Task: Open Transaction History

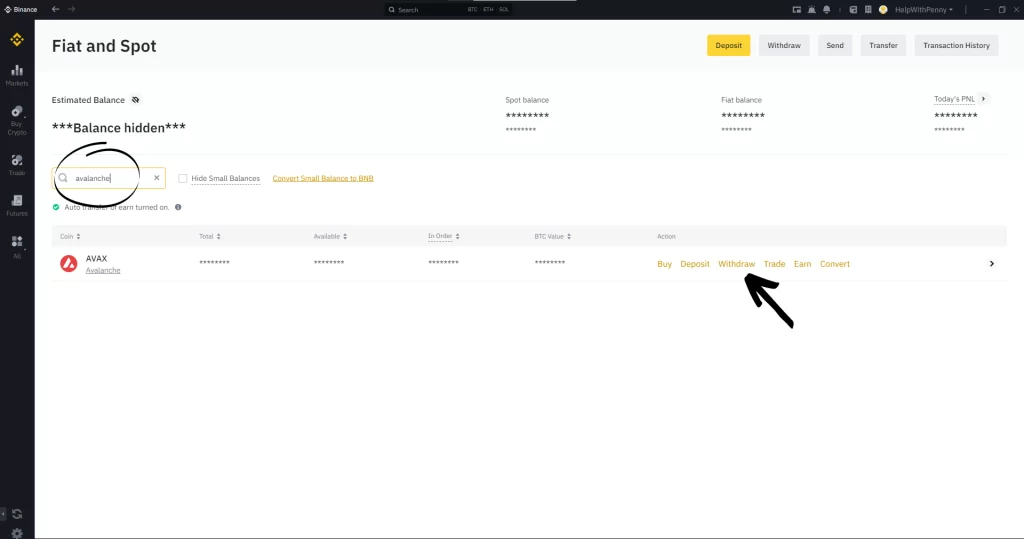Action: coord(956,45)
